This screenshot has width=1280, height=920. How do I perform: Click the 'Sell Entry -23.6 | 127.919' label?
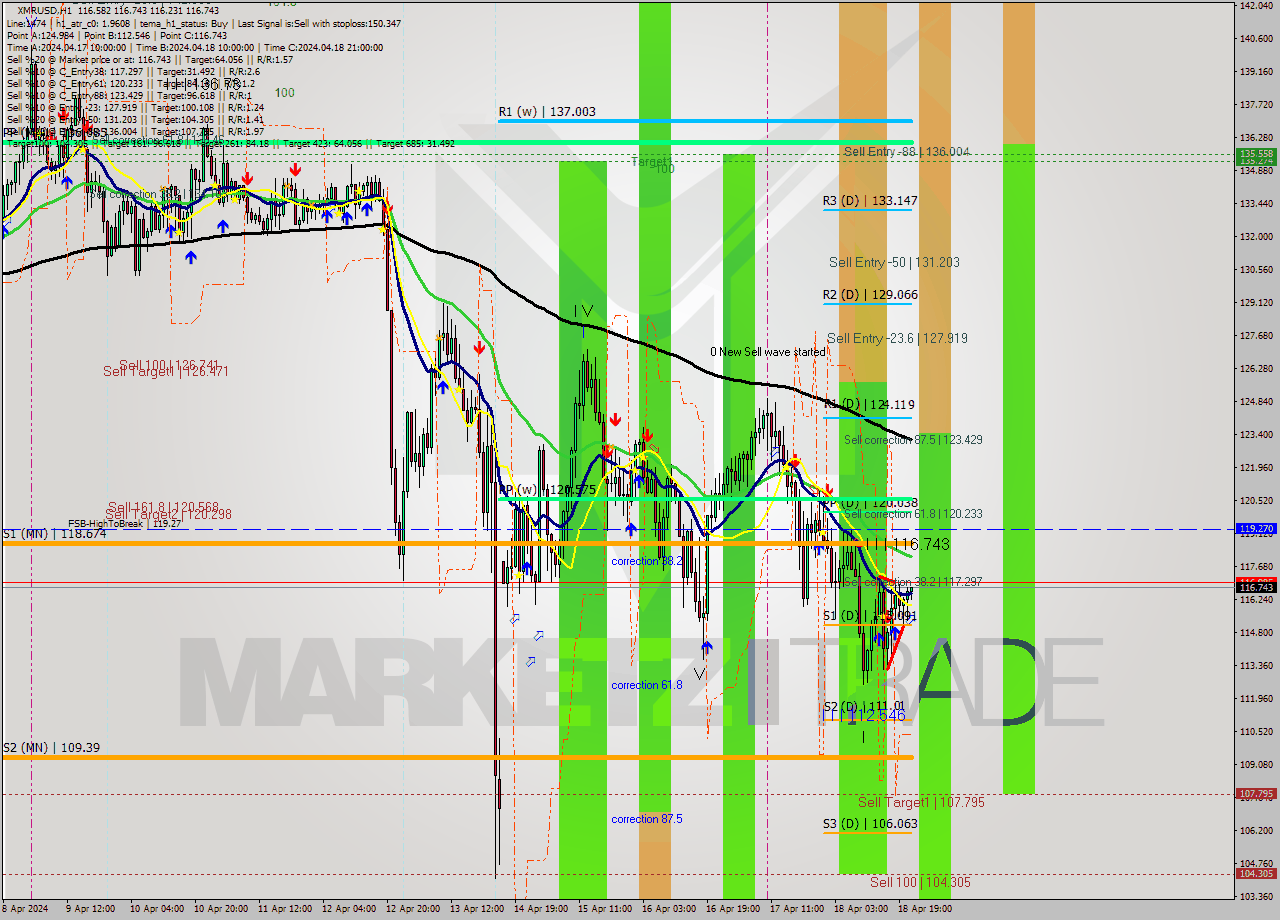(x=897, y=339)
